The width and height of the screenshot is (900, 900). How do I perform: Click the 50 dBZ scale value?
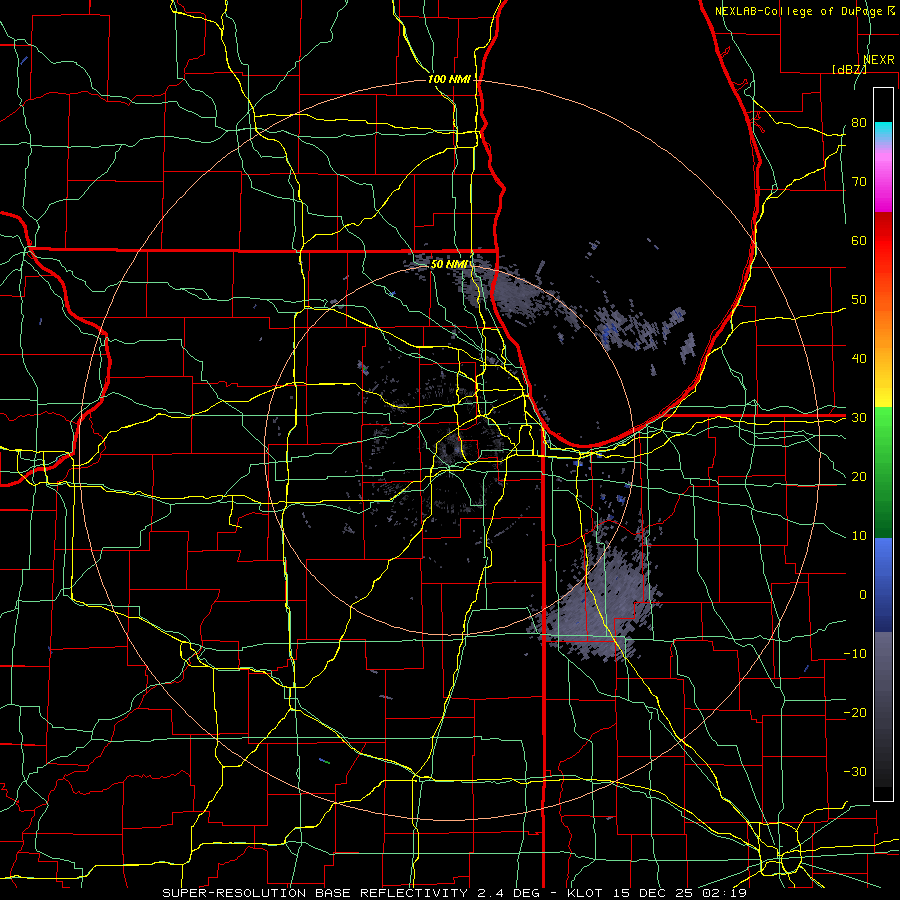click(859, 300)
